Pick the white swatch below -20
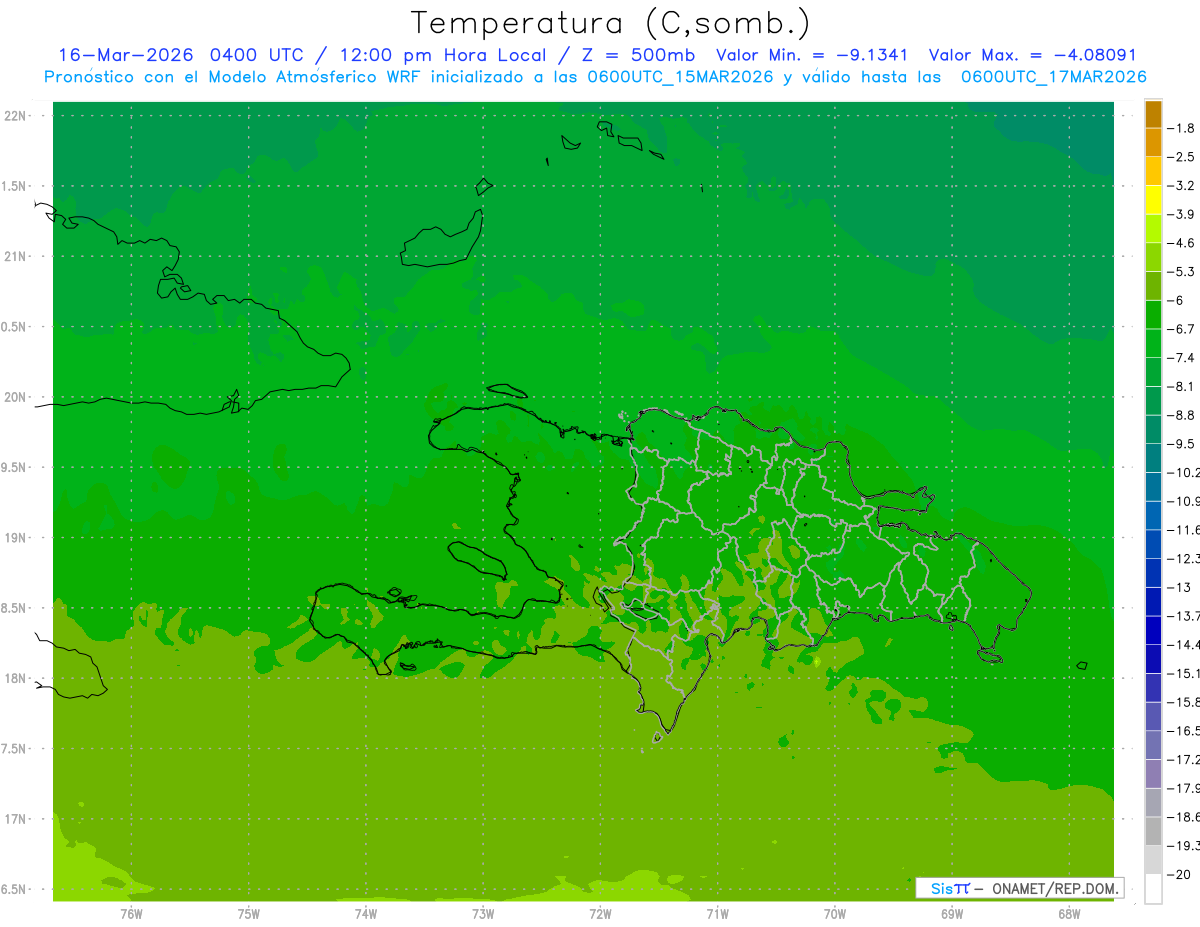Image resolution: width=1200 pixels, height=927 pixels. [x=1153, y=889]
